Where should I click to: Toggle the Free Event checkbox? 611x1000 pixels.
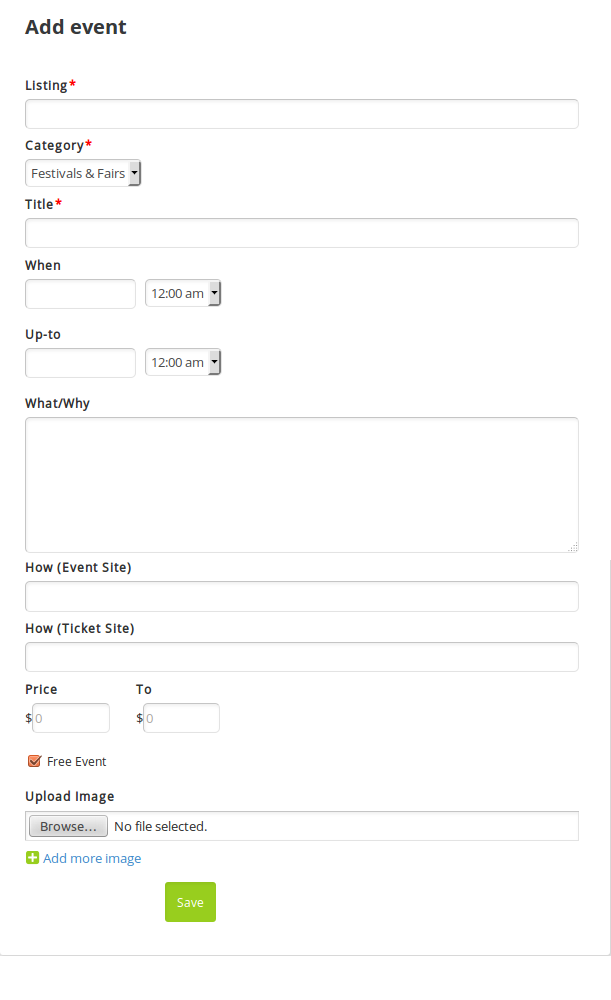click(x=34, y=762)
